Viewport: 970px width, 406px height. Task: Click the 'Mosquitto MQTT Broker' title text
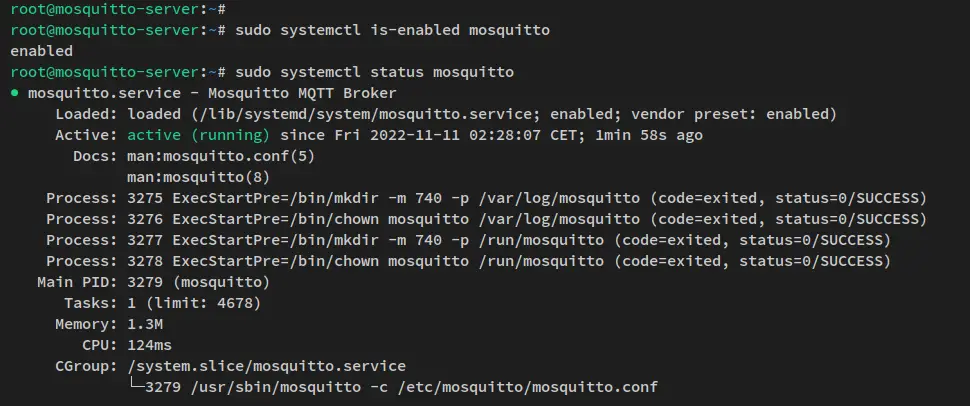pyautogui.click(x=302, y=93)
